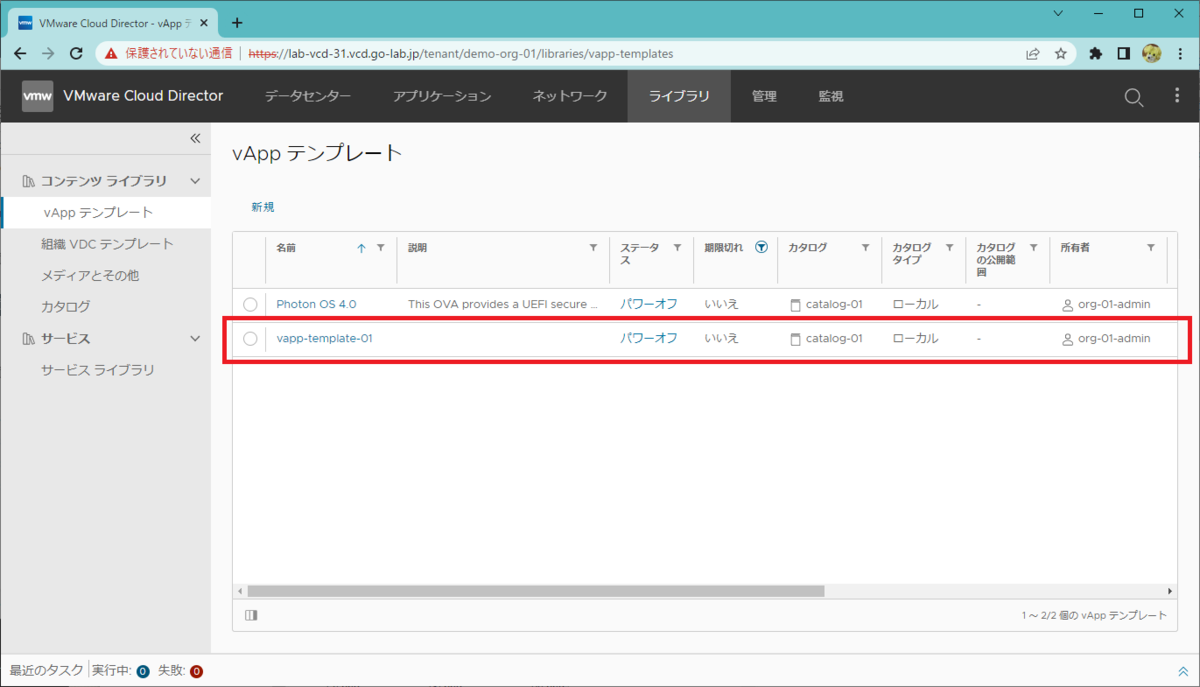This screenshot has width=1200, height=687.
Task: Open the vapp-template-01 link
Action: 324,338
